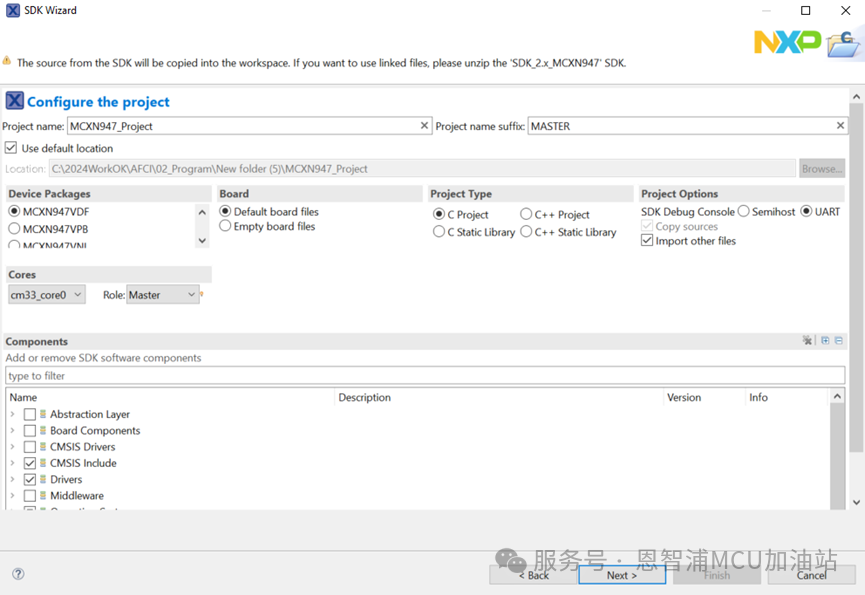This screenshot has height=595, width=865.
Task: Click the Middleware component icon
Action: (x=43, y=495)
